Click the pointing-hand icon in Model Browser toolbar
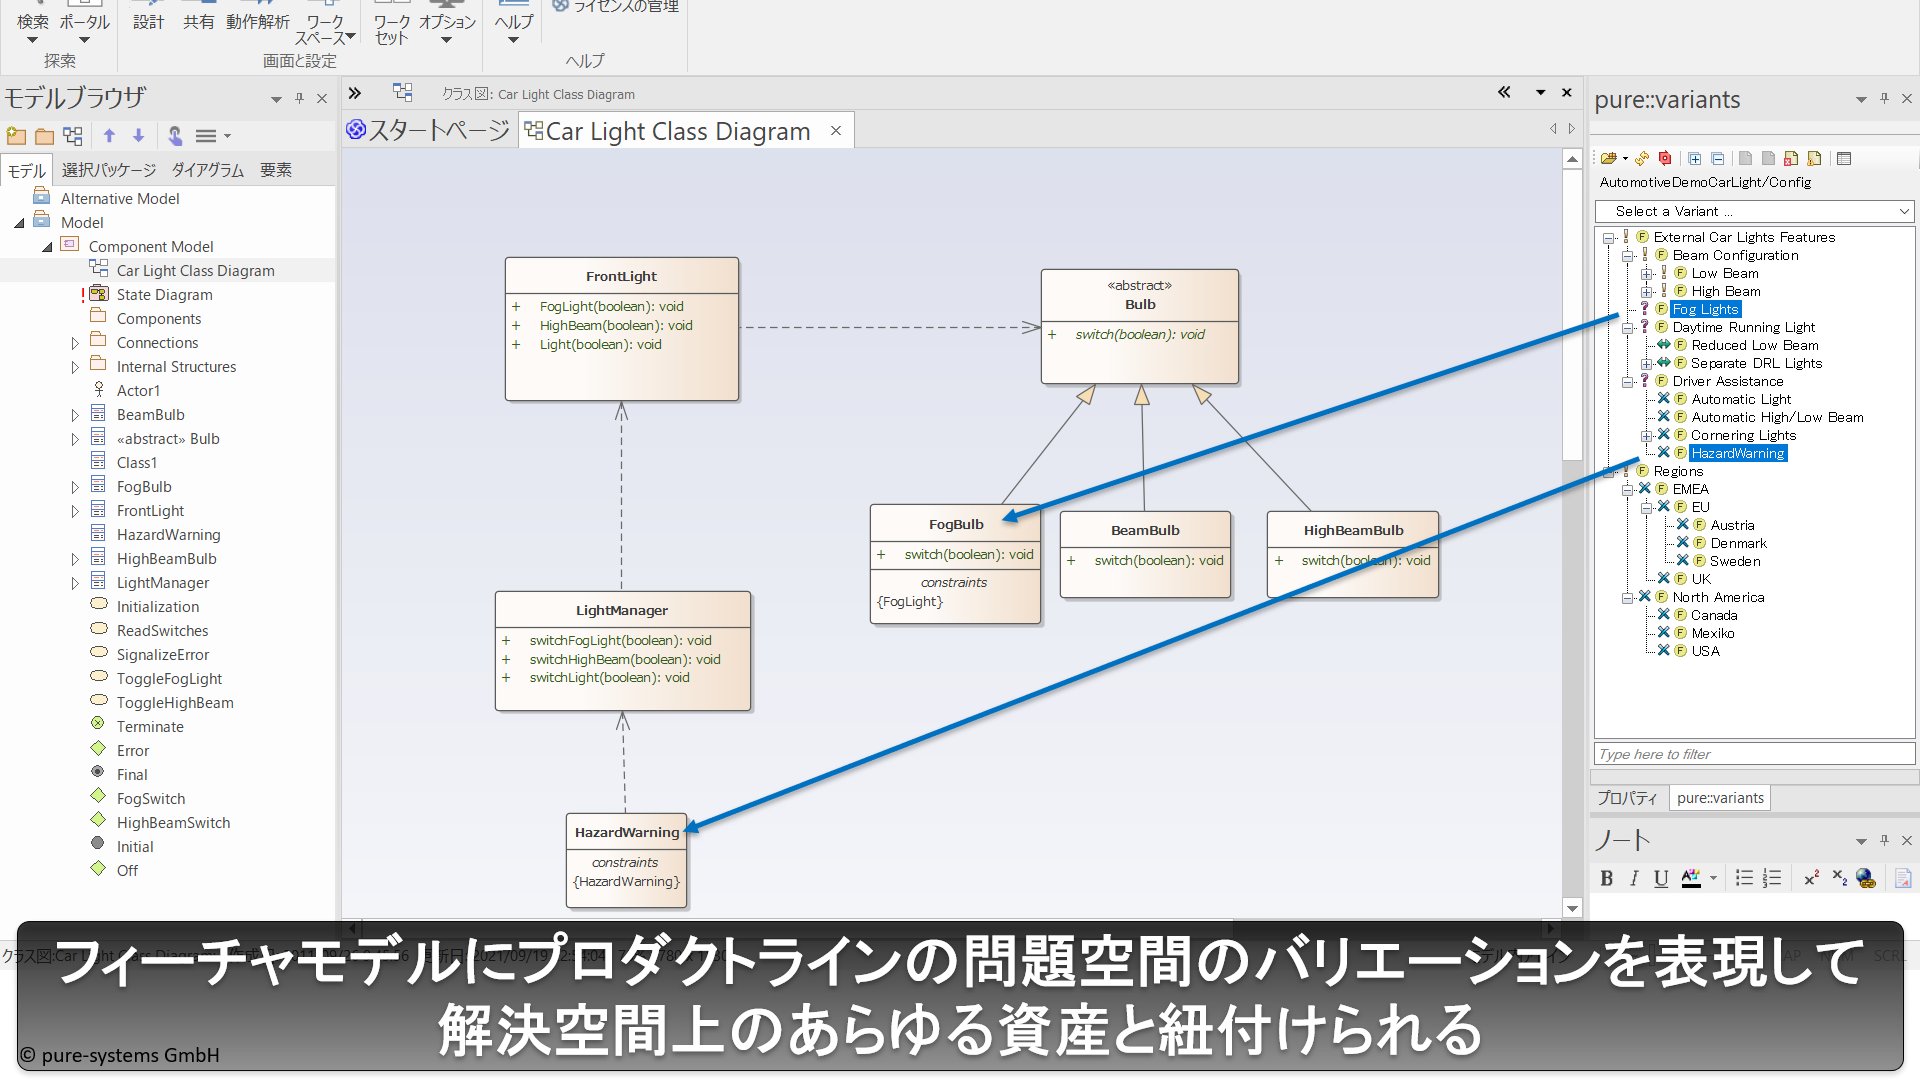 pyautogui.click(x=175, y=136)
